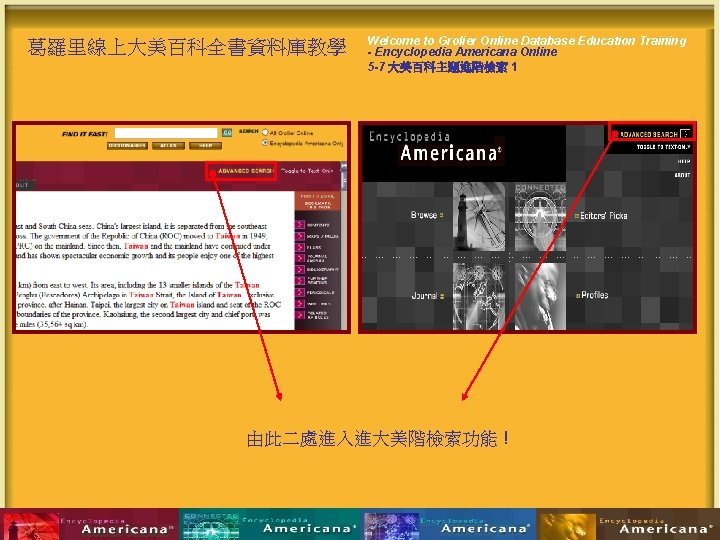
Task: Click the Encyclopedia Americana home page logo
Action: [x=435, y=147]
